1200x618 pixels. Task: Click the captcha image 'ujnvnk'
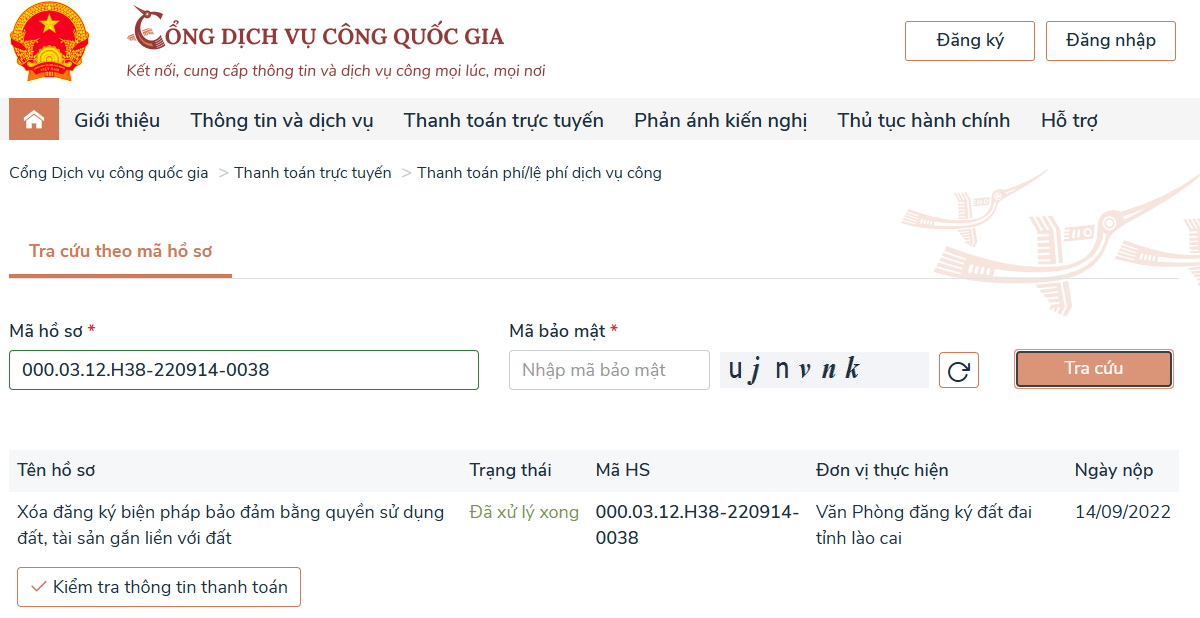(824, 370)
